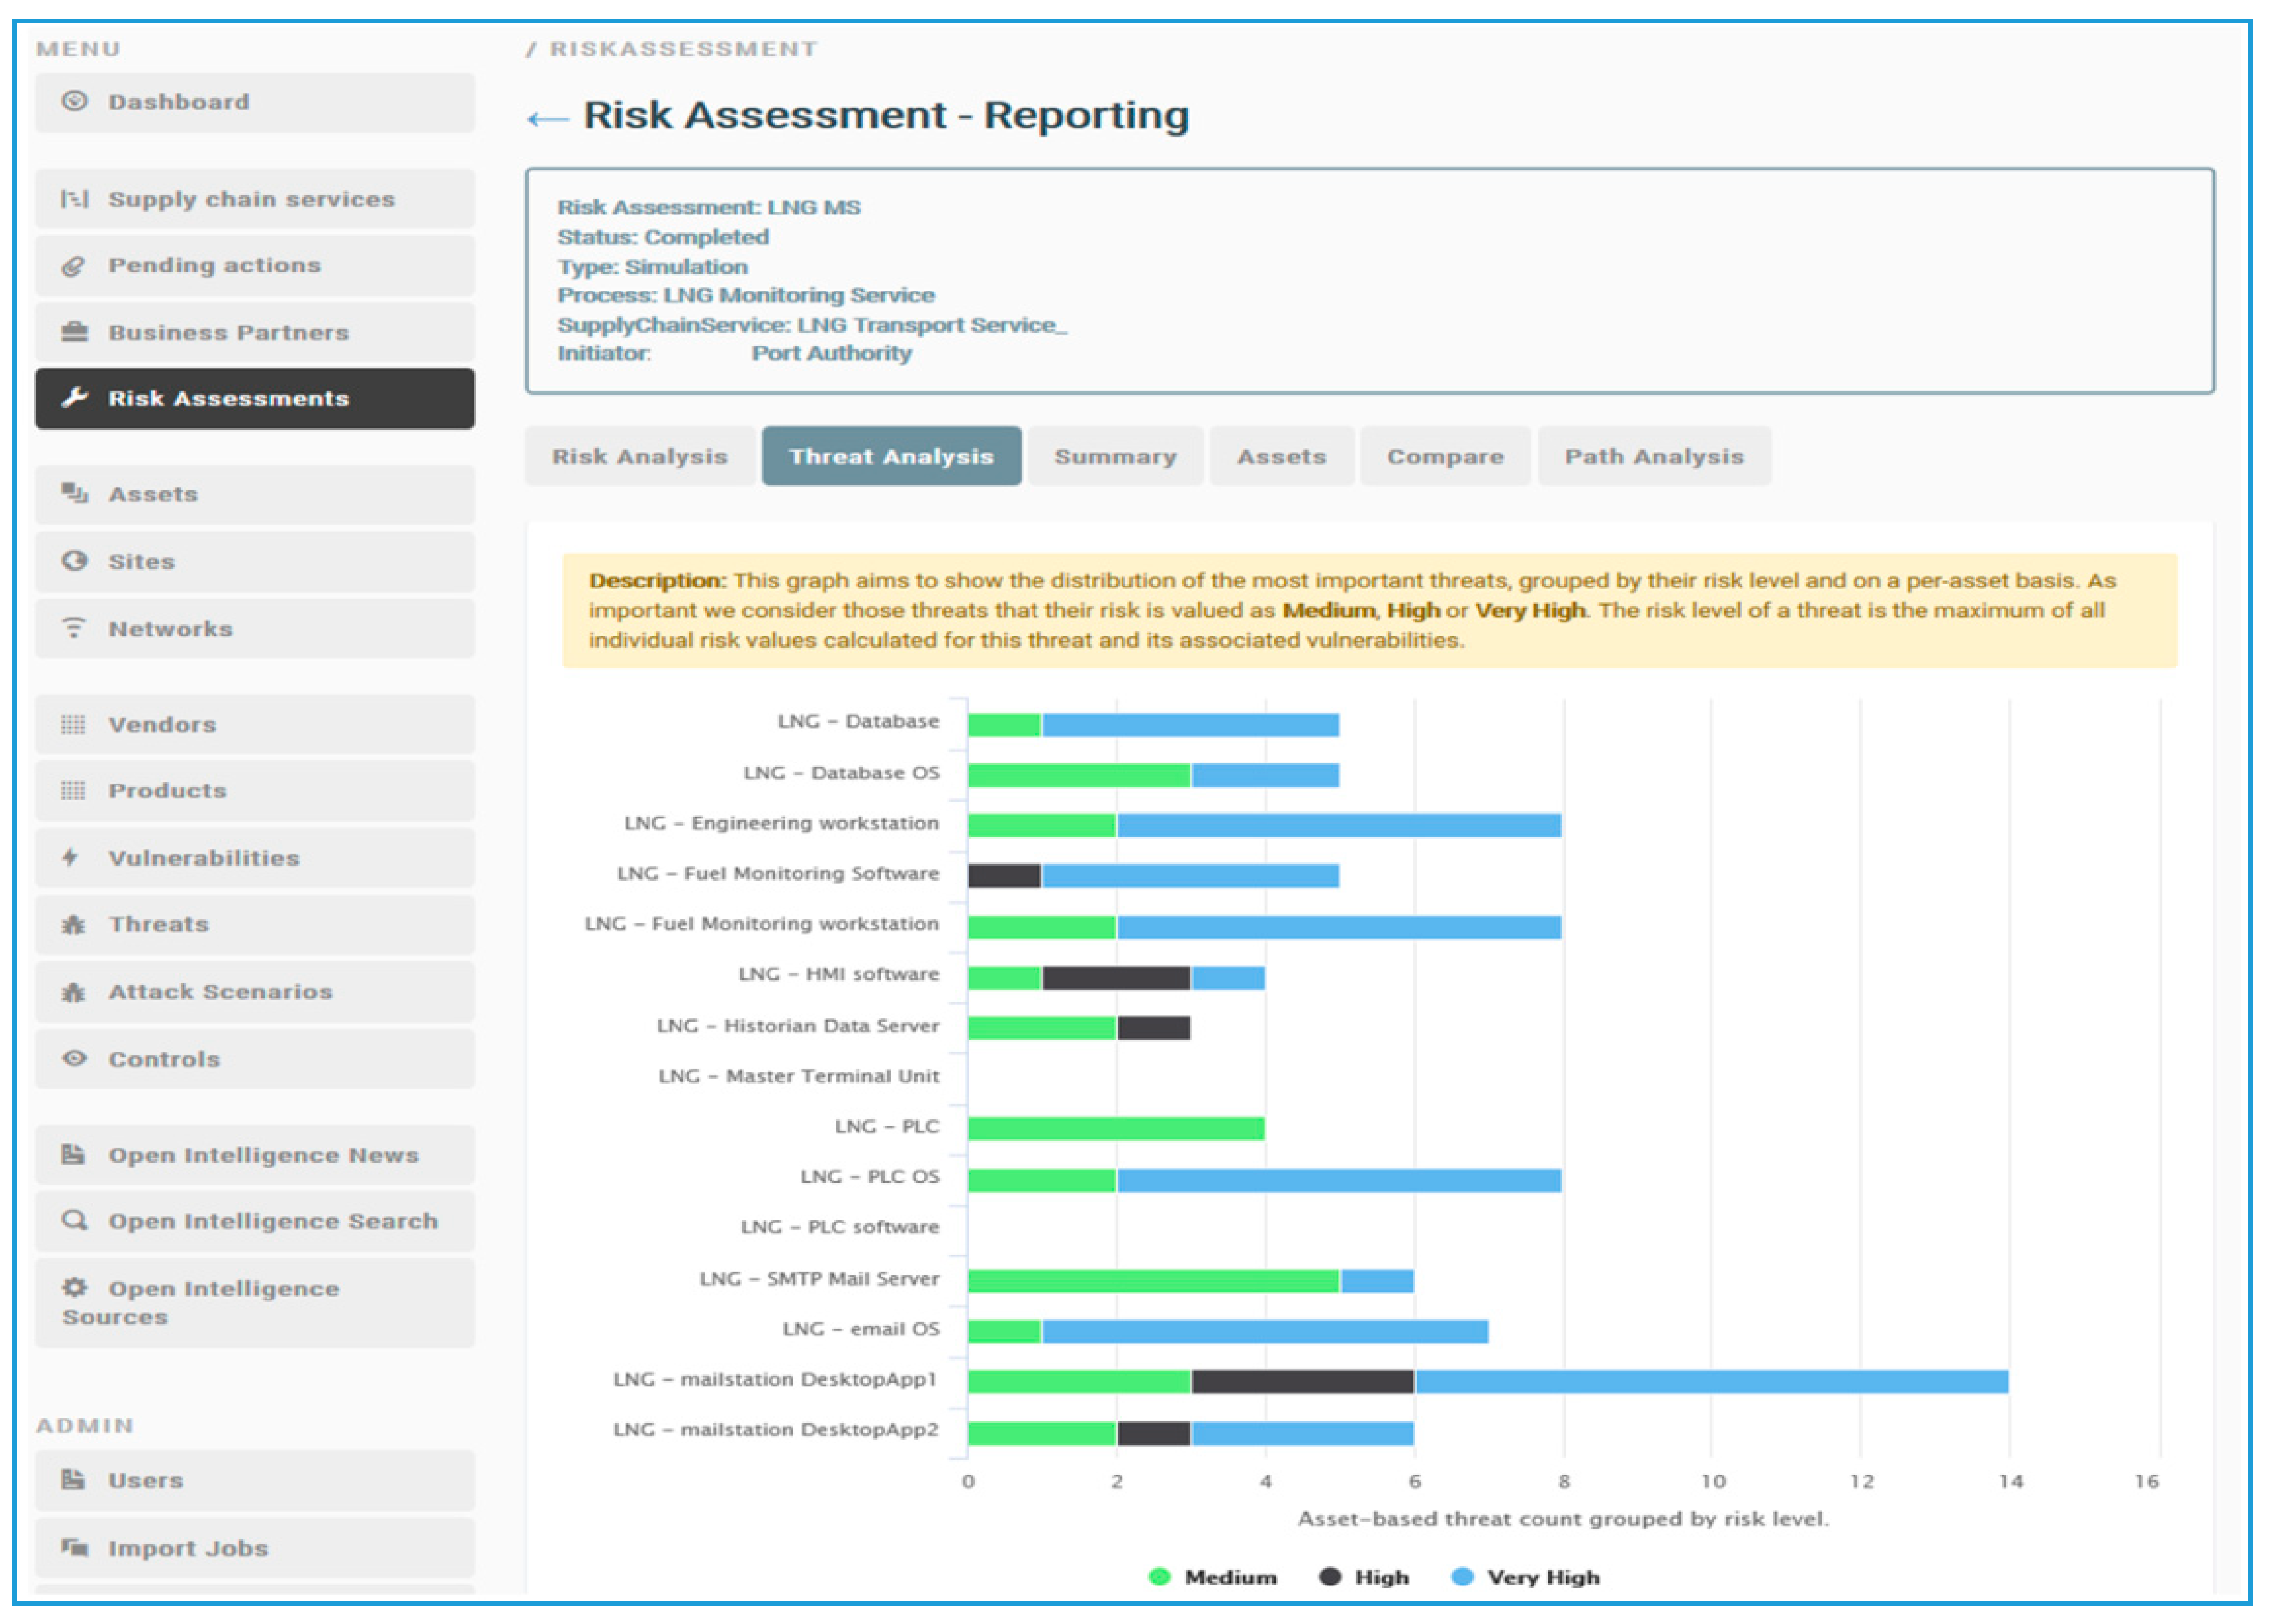
Task: Click the back arrow beside the page title
Action: pos(547,119)
